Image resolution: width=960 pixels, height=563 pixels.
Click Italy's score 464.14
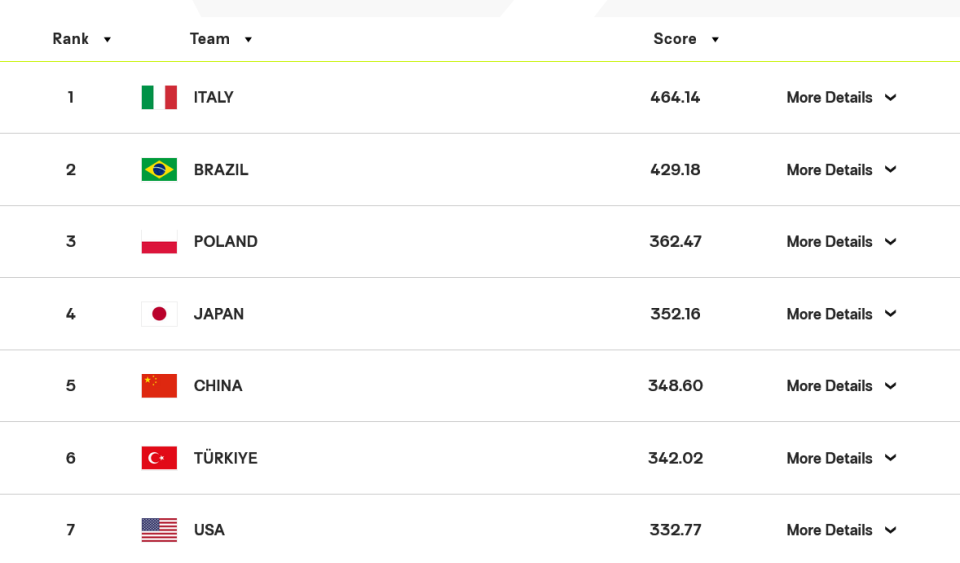point(675,97)
